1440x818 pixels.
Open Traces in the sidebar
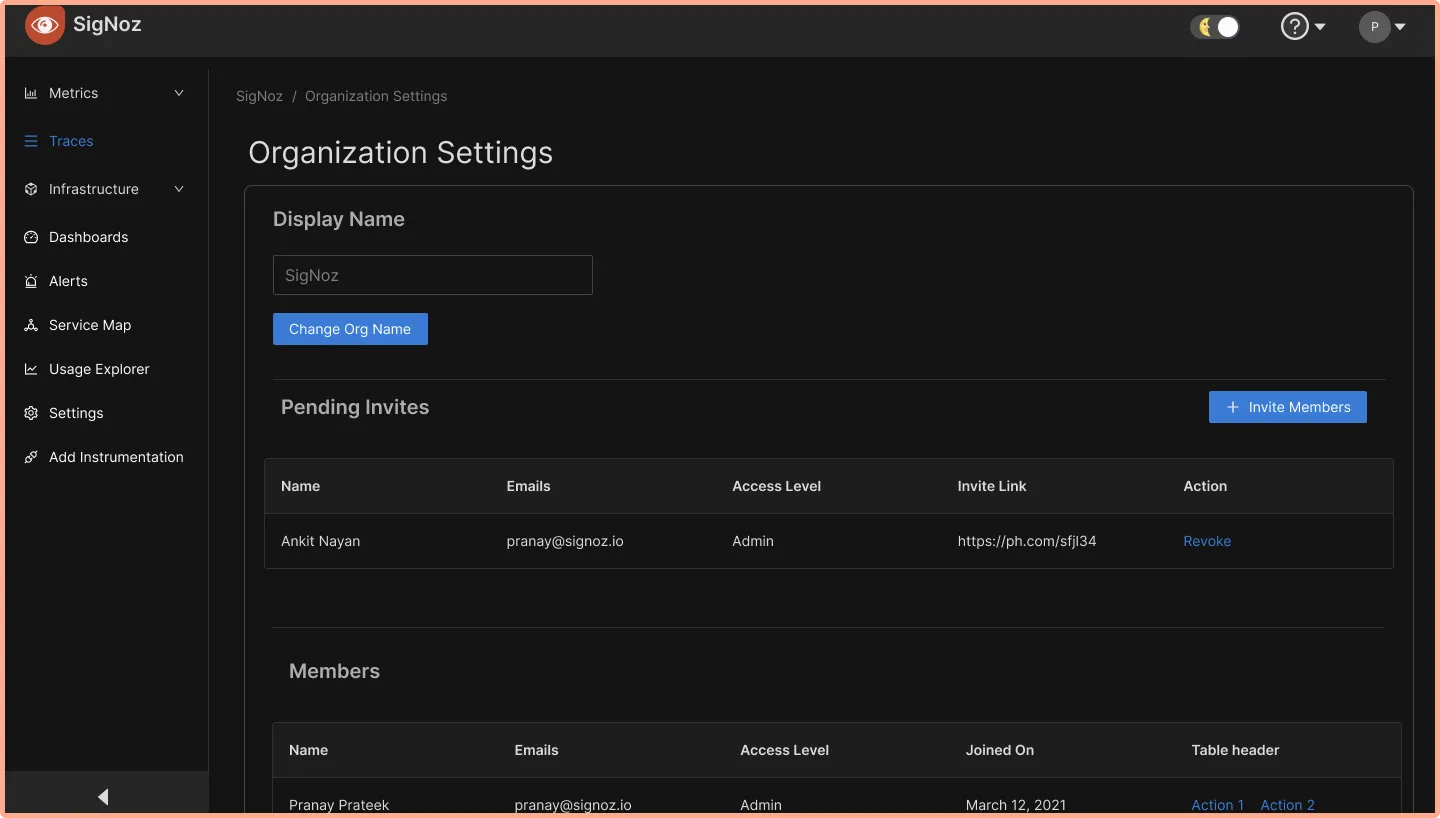pos(71,141)
